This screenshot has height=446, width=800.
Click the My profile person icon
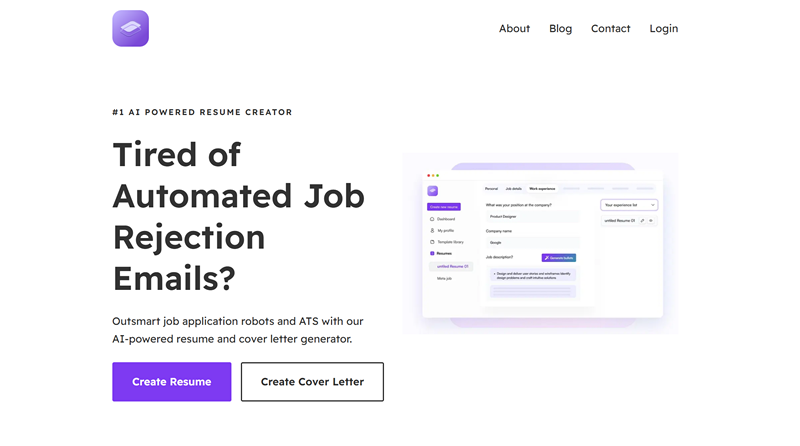pyautogui.click(x=432, y=231)
